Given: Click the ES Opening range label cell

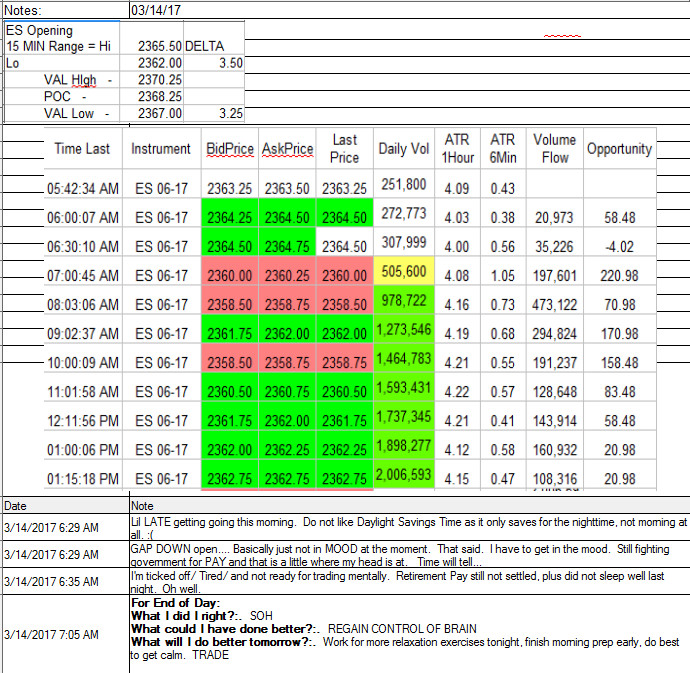Looking at the screenshot, I should 62,38.
